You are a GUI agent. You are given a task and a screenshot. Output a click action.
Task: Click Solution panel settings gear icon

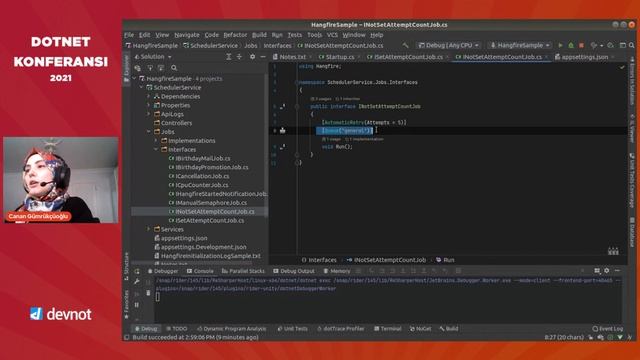[252, 57]
